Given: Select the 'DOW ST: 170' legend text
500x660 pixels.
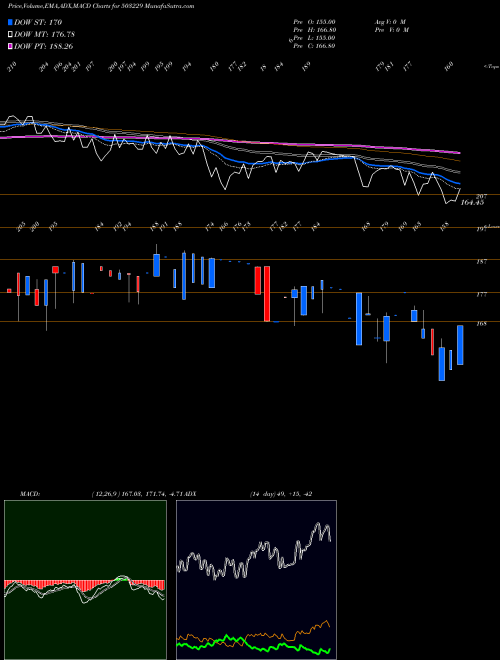Looking at the screenshot, I should pos(38,22).
